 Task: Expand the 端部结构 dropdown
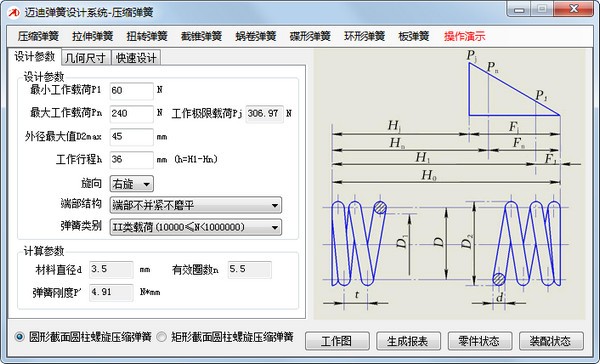(196, 205)
